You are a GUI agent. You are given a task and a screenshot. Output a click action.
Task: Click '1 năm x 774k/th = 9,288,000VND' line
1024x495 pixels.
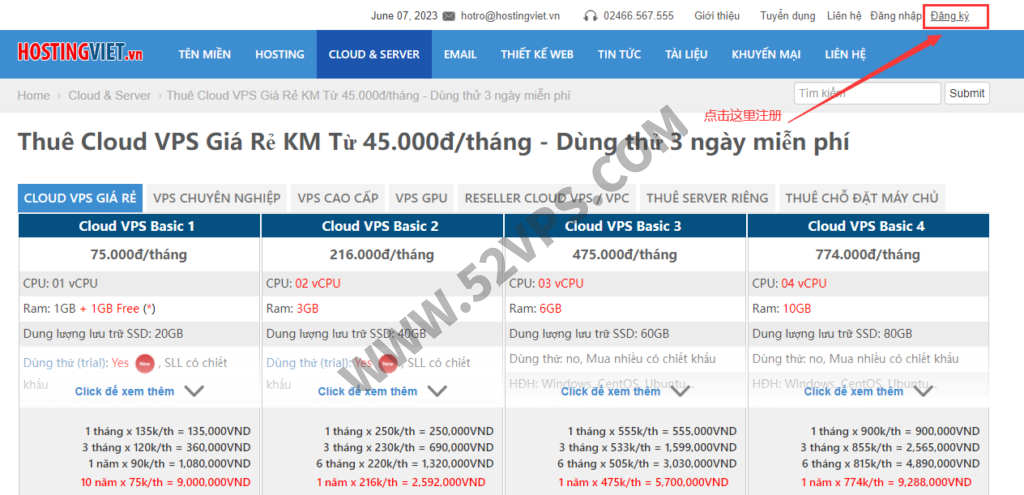[888, 482]
